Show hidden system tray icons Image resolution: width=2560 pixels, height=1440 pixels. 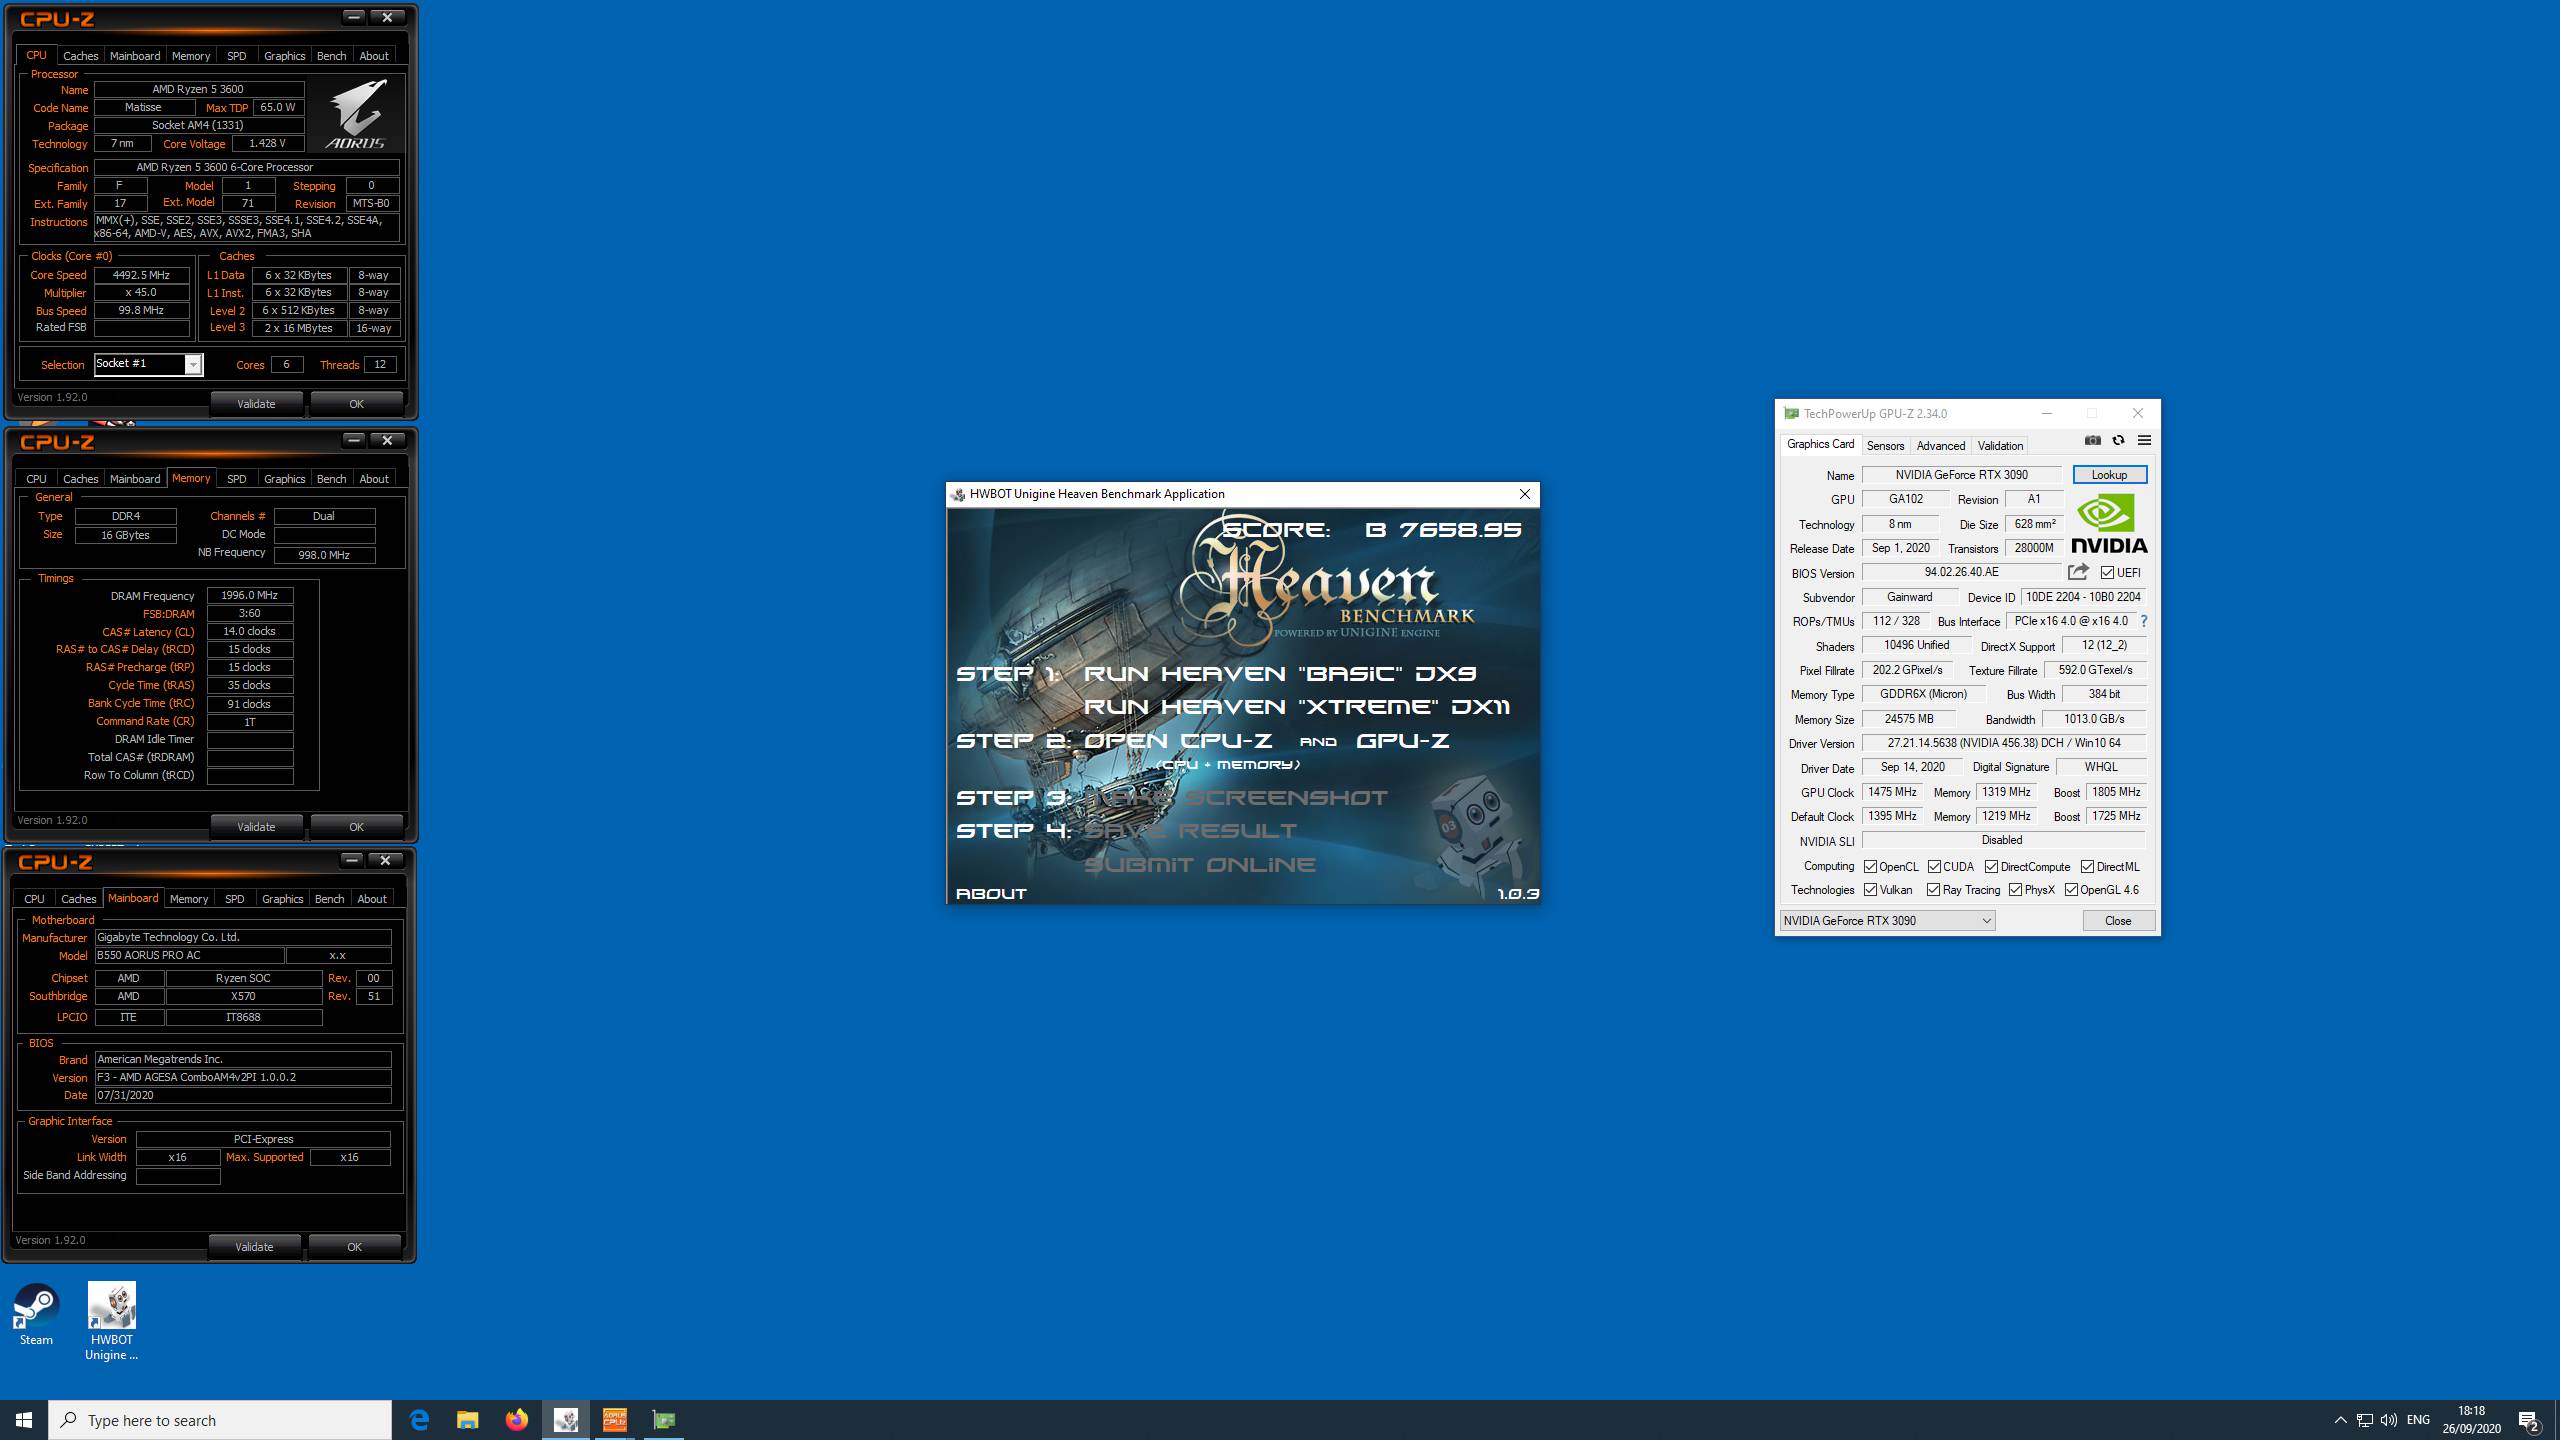[2340, 1420]
